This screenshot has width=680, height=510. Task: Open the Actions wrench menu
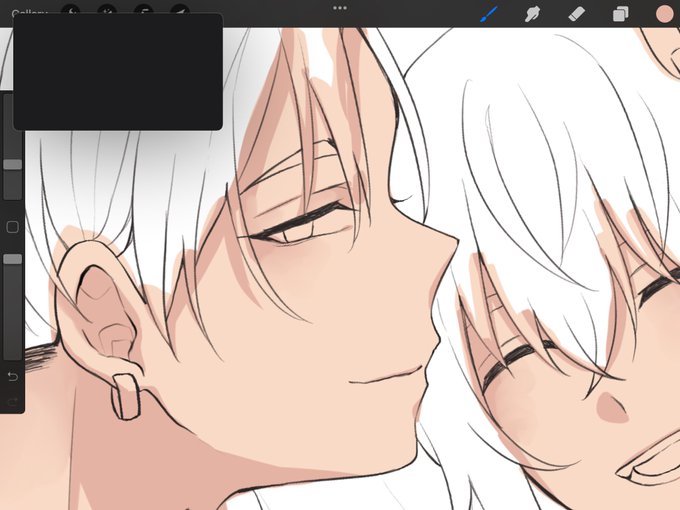tap(71, 10)
